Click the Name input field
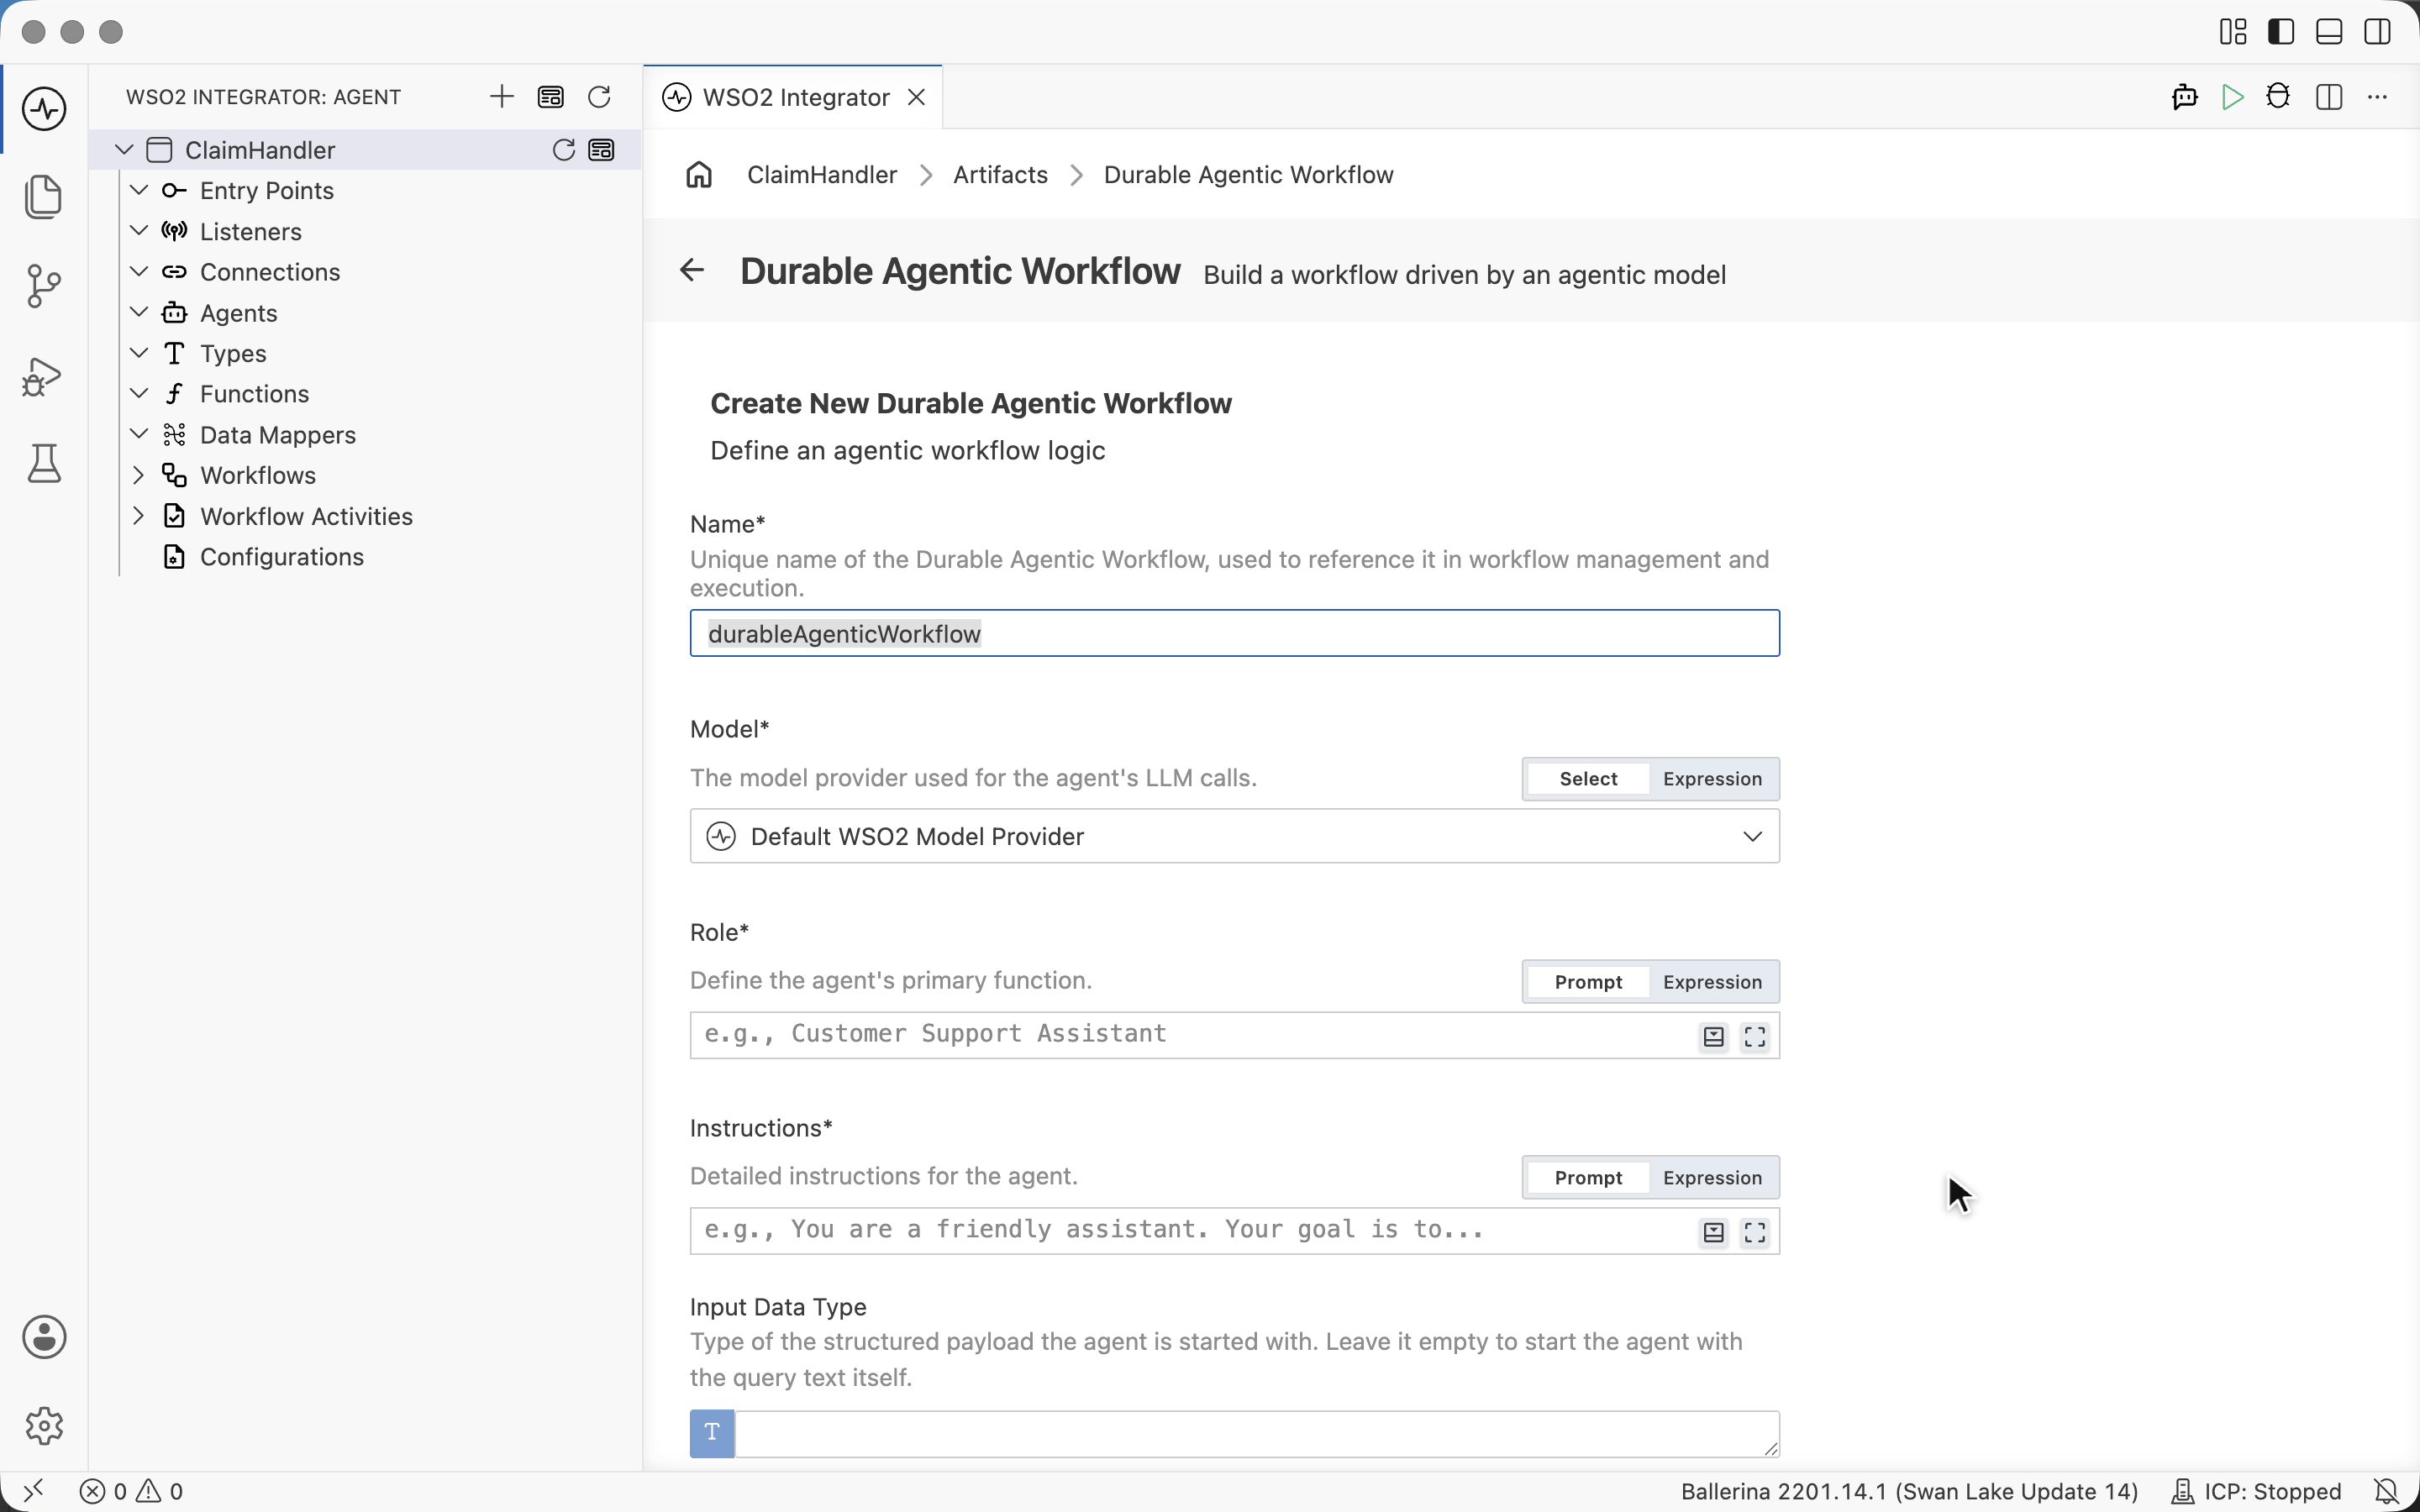Viewport: 2420px width, 1512px height. pyautogui.click(x=1234, y=633)
